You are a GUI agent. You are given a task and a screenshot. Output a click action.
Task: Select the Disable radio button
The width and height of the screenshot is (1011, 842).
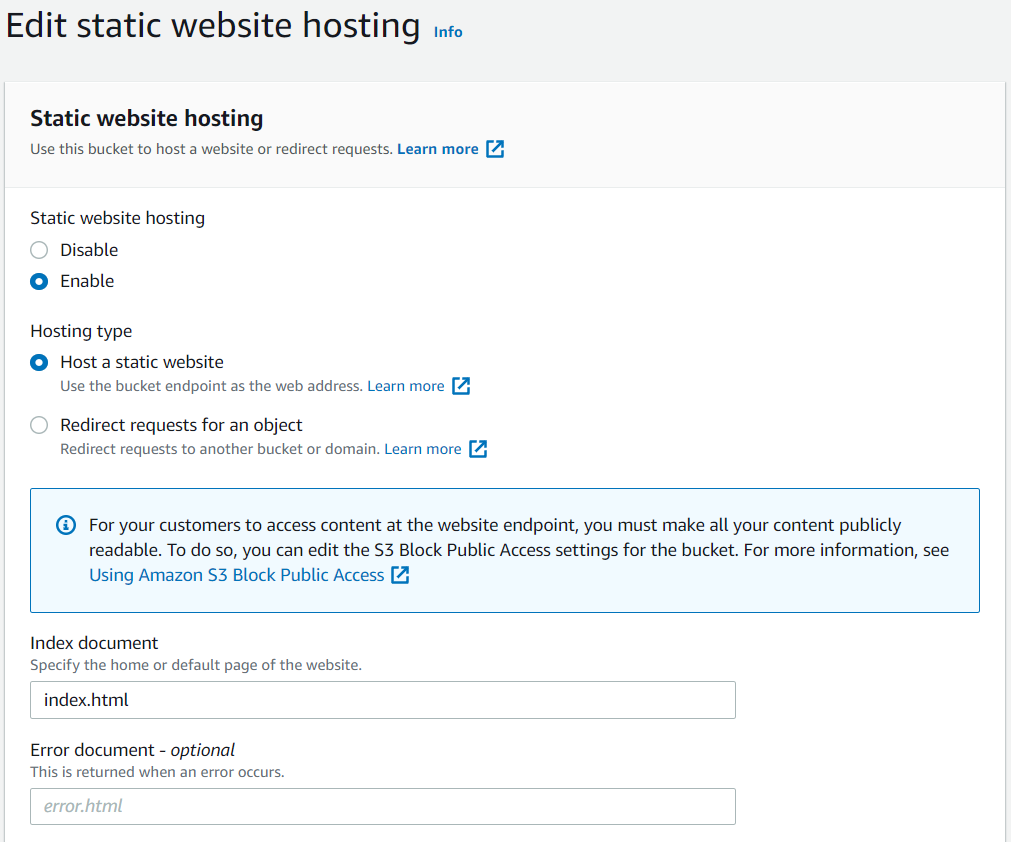39,250
